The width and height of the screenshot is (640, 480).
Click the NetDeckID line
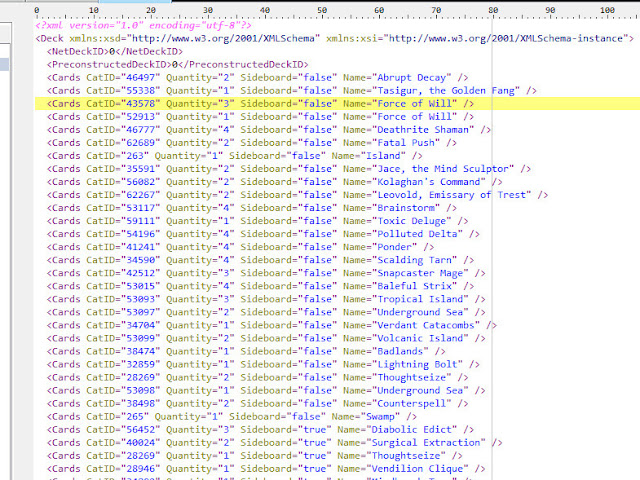point(115,51)
